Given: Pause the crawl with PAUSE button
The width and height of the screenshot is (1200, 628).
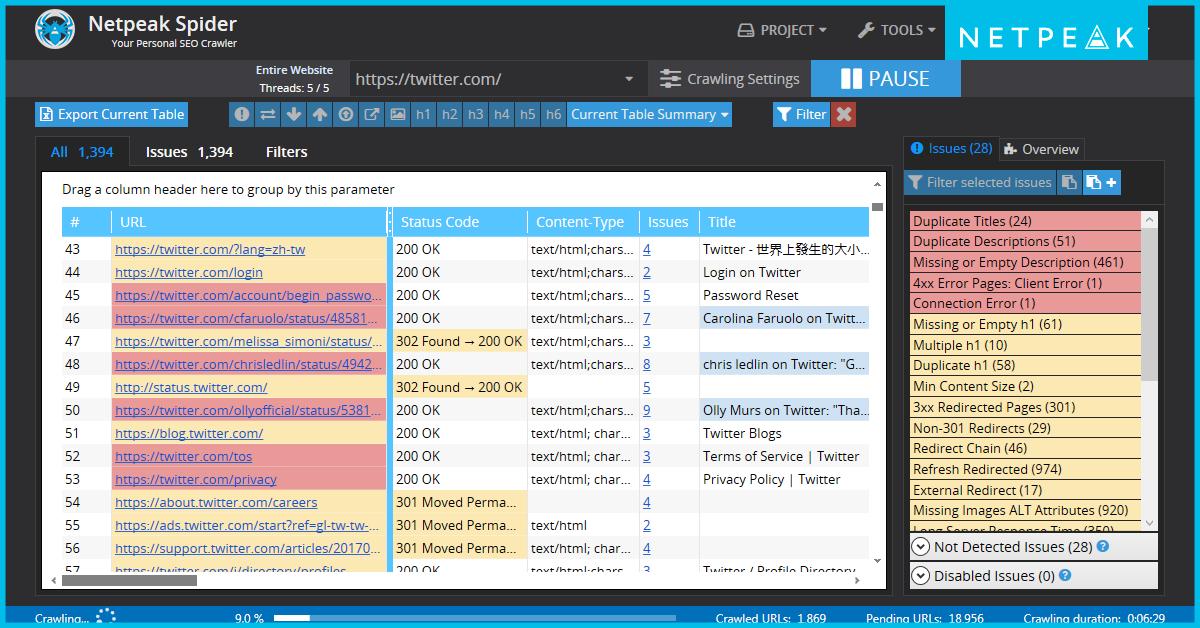Looking at the screenshot, I should (885, 79).
